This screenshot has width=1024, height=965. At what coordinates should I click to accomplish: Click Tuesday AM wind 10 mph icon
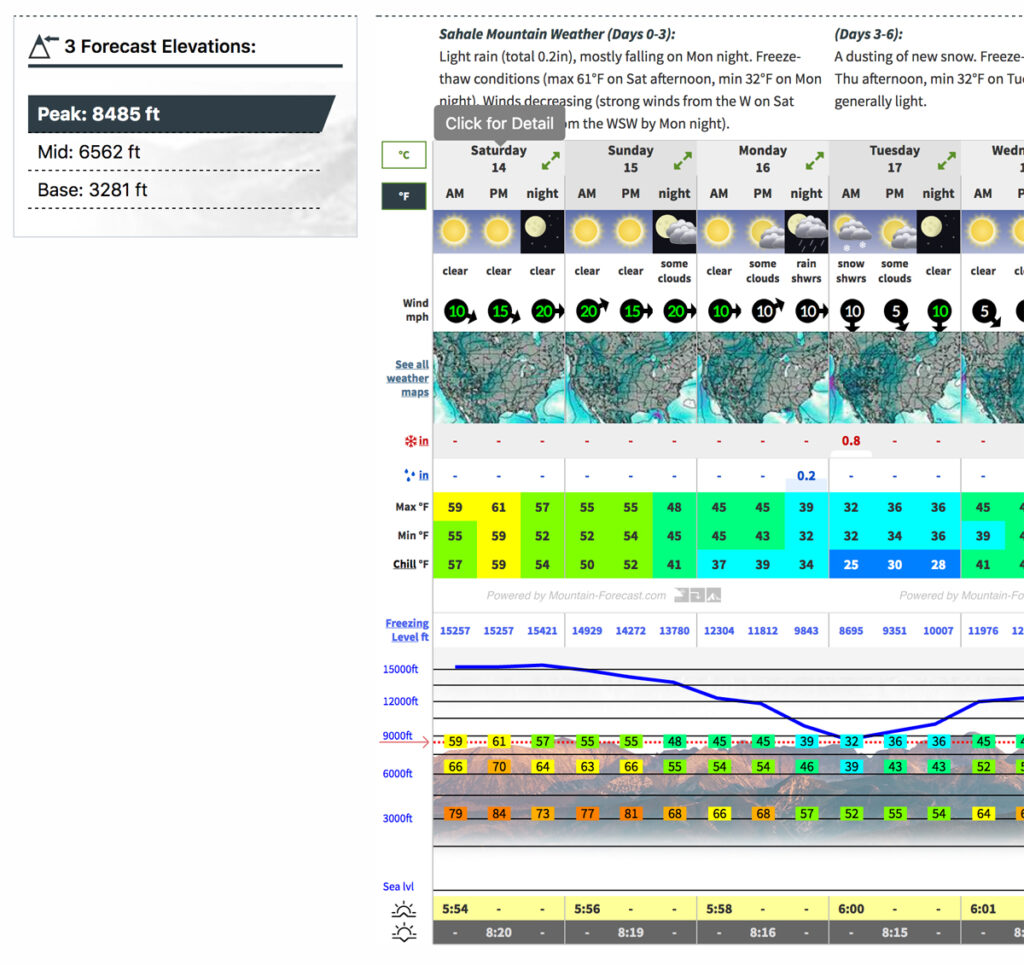coord(852,314)
